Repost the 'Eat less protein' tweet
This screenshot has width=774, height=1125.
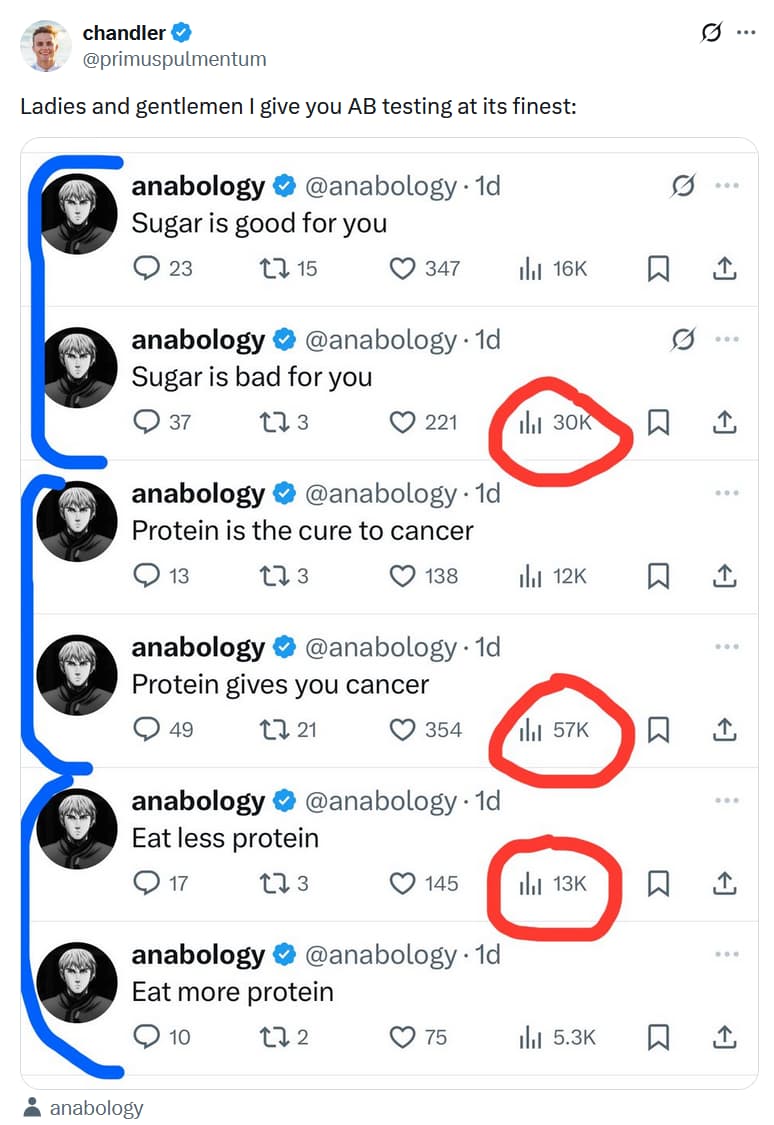click(272, 883)
